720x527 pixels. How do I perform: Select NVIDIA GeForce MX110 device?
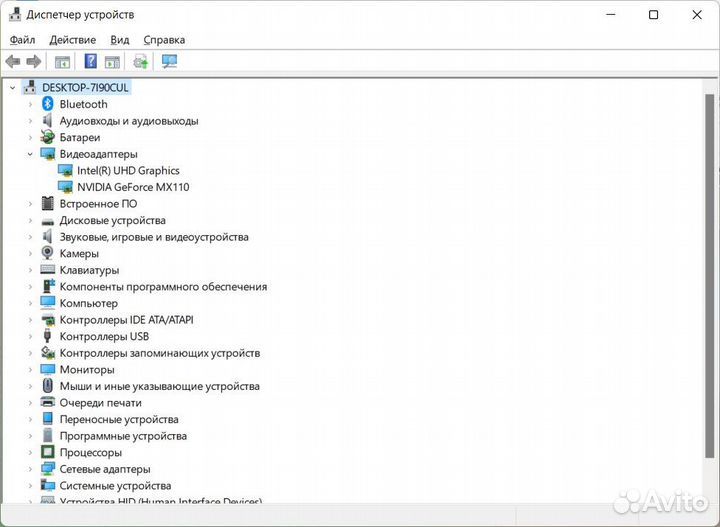pyautogui.click(x=133, y=187)
